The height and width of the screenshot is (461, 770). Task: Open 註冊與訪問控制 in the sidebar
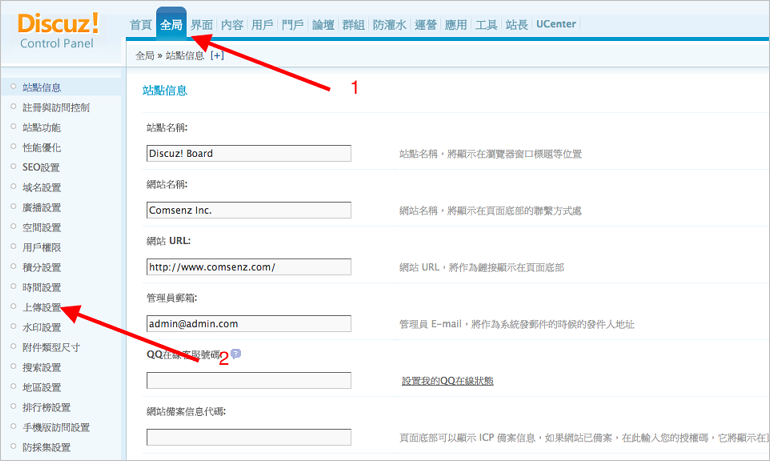pos(56,108)
